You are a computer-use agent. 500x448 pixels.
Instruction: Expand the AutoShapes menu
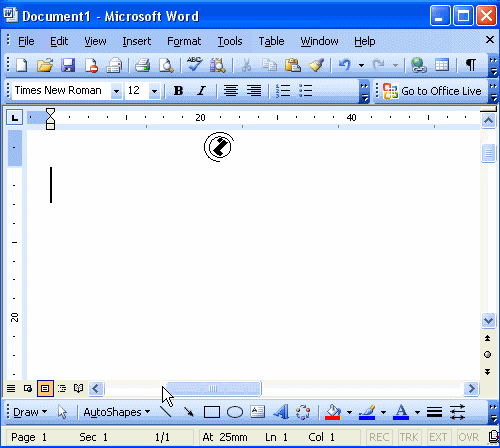(116, 412)
